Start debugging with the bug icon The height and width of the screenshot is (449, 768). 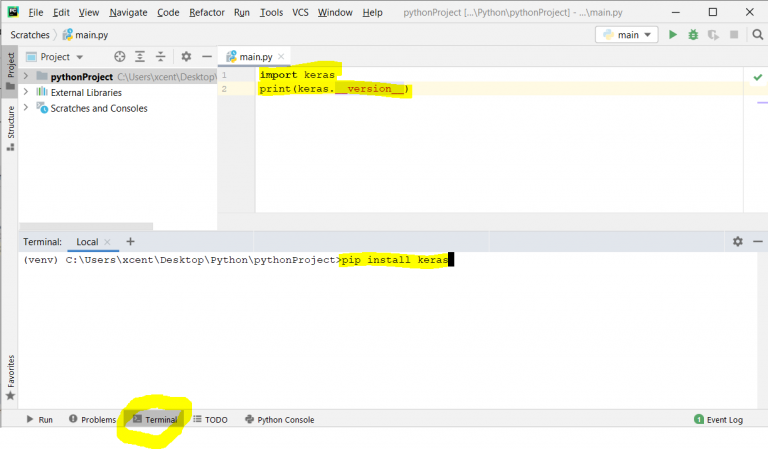[693, 35]
